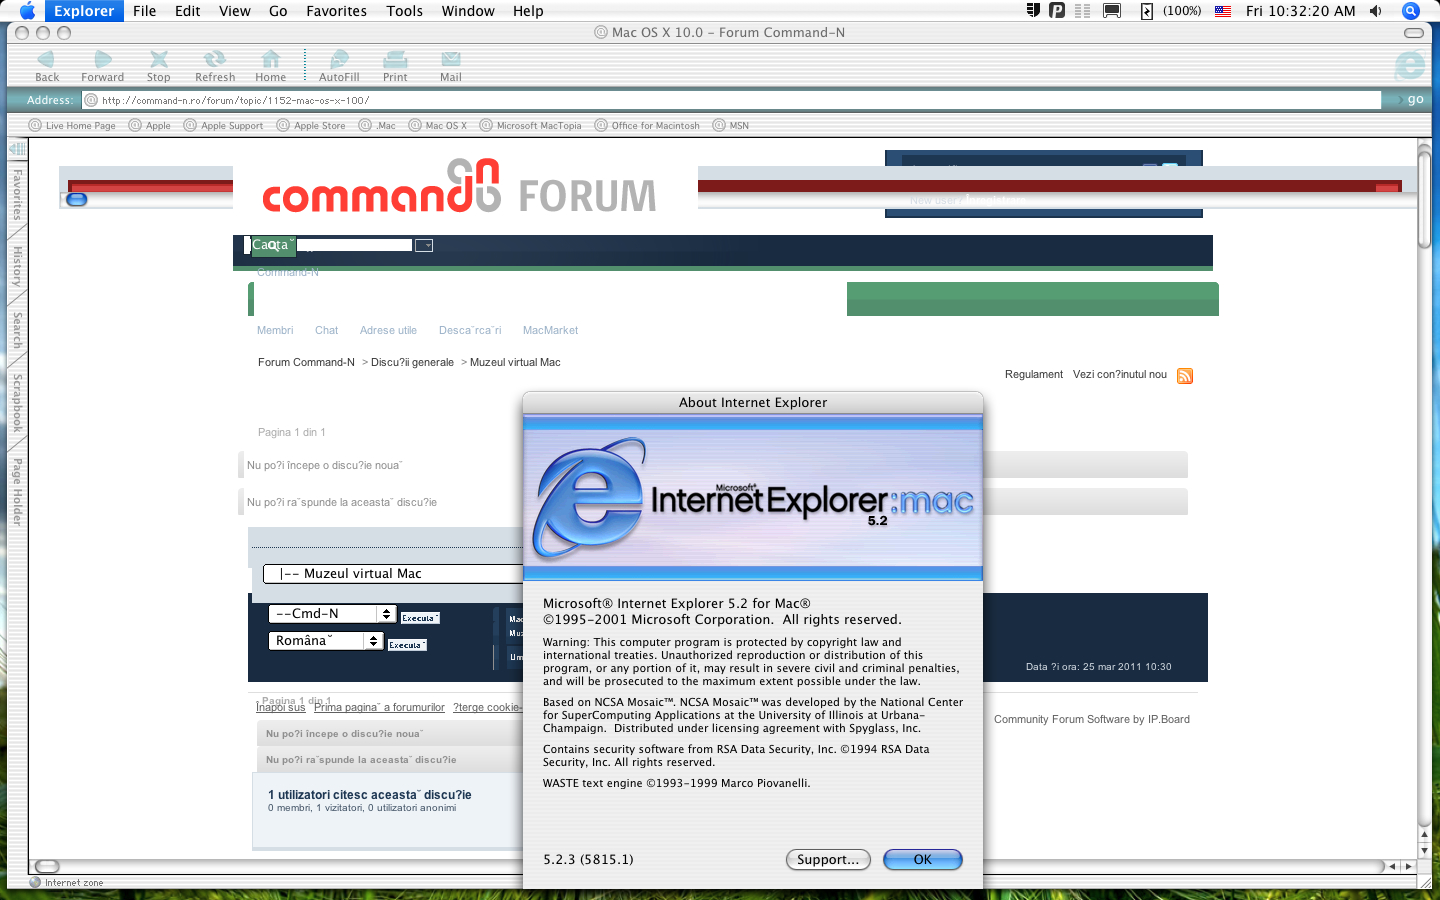Click the US flag input menu icon
1440x900 pixels.
[1223, 11]
